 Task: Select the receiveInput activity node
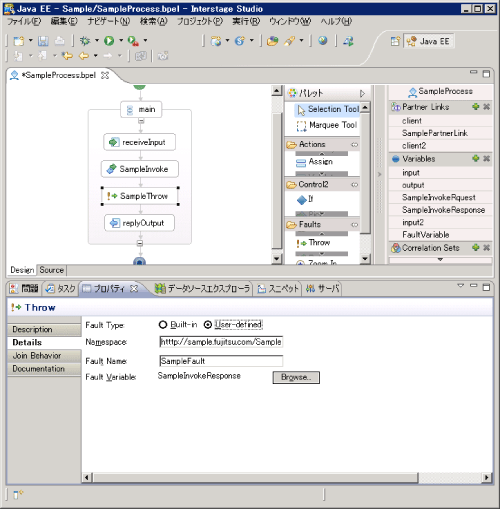(140, 142)
